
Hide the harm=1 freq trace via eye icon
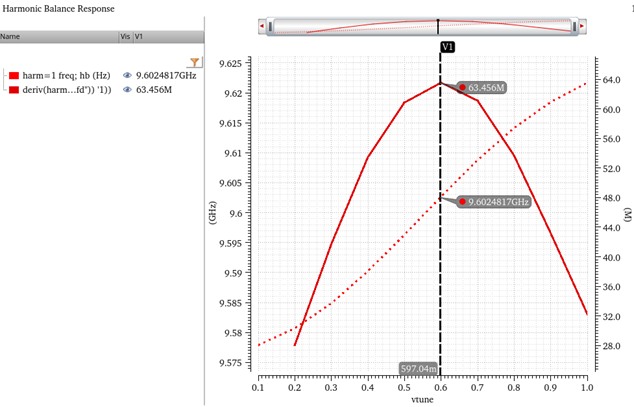tap(127, 75)
